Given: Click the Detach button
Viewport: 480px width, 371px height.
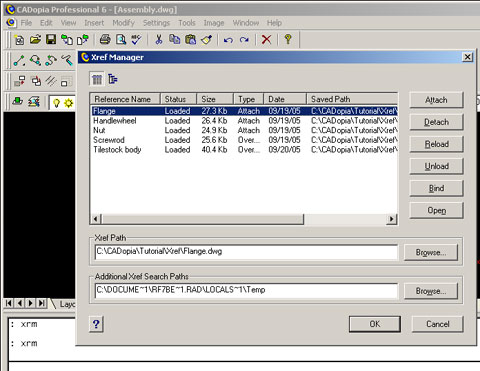Looking at the screenshot, I should click(436, 122).
